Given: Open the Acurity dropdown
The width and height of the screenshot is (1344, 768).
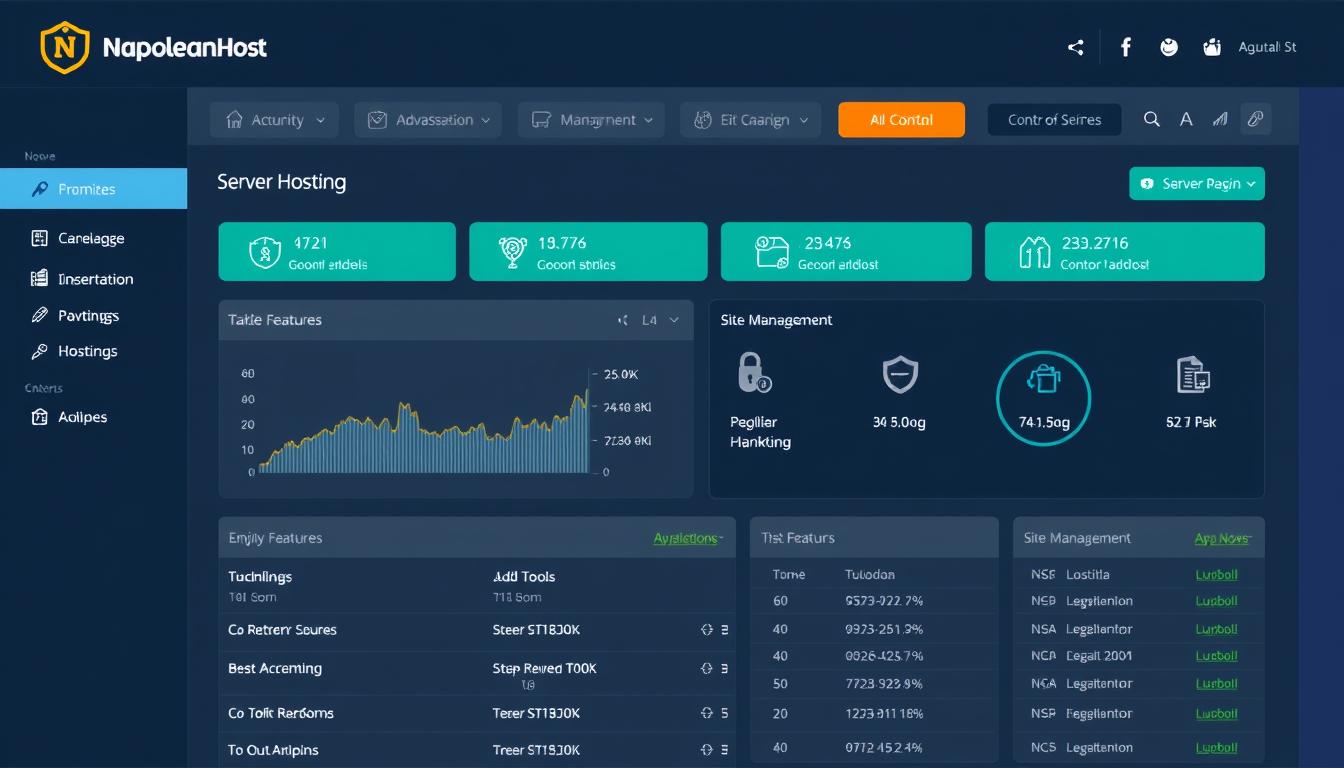Looking at the screenshot, I should tap(274, 119).
